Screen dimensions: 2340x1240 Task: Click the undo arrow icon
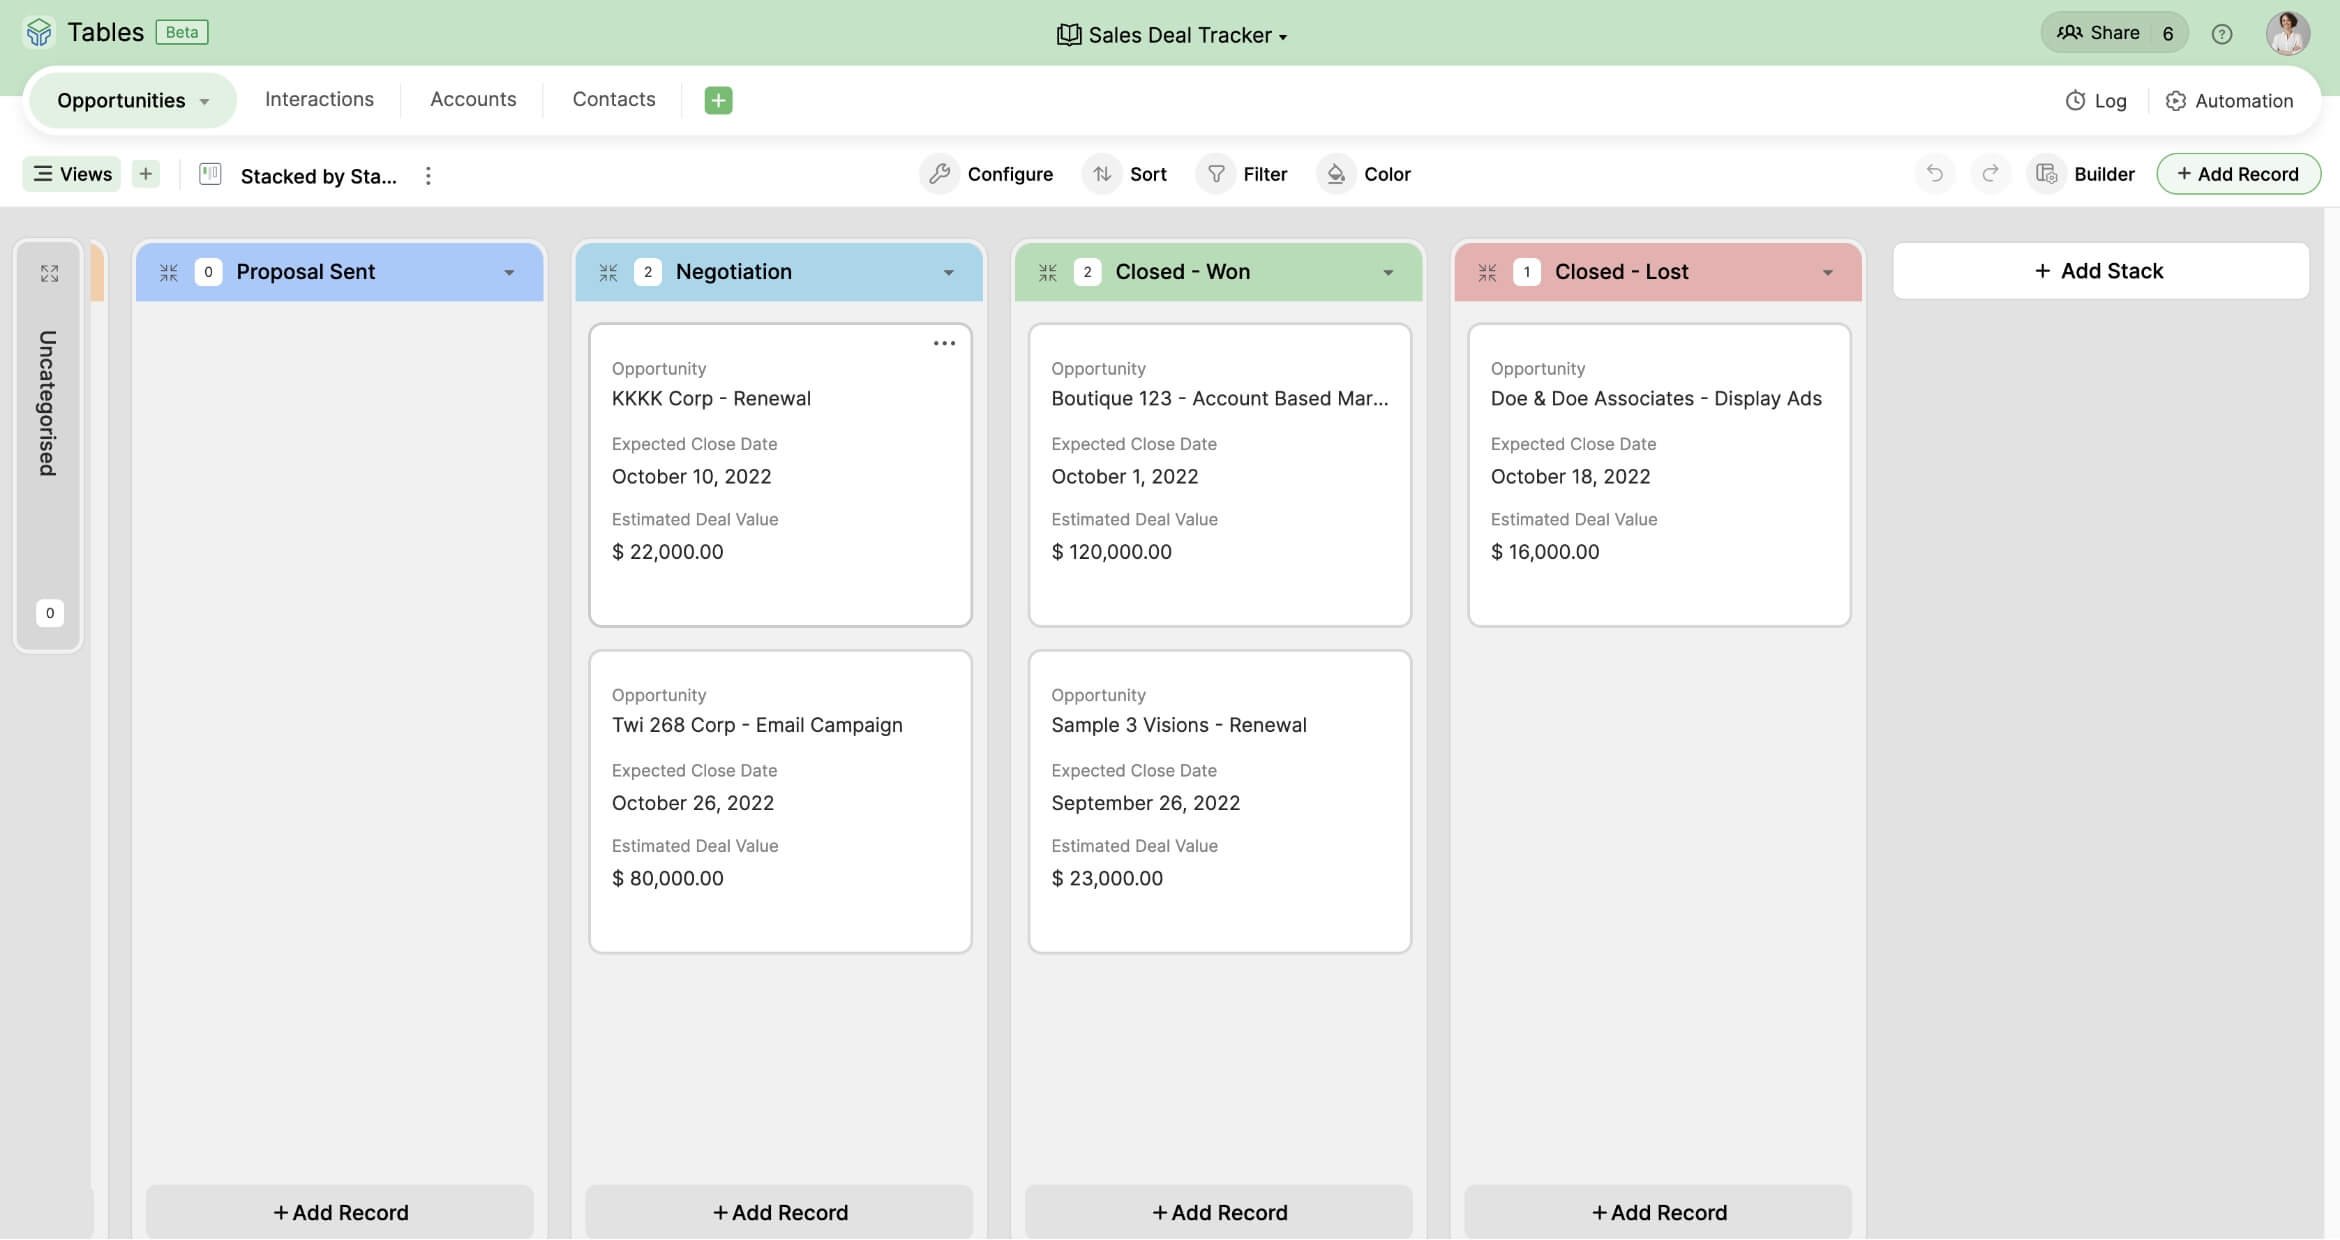tap(1934, 174)
